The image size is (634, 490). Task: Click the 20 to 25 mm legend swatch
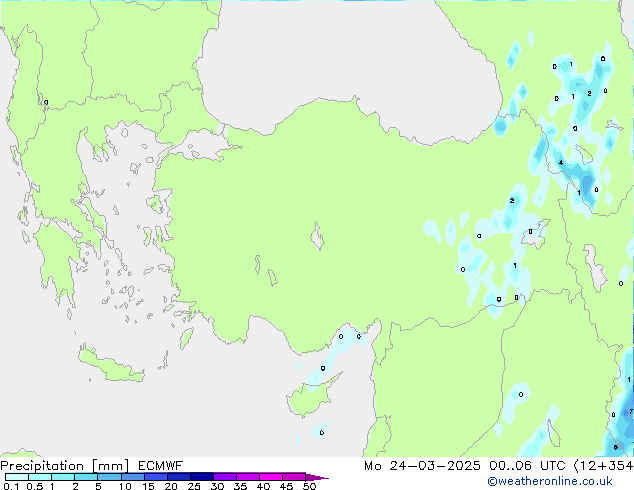pos(178,477)
